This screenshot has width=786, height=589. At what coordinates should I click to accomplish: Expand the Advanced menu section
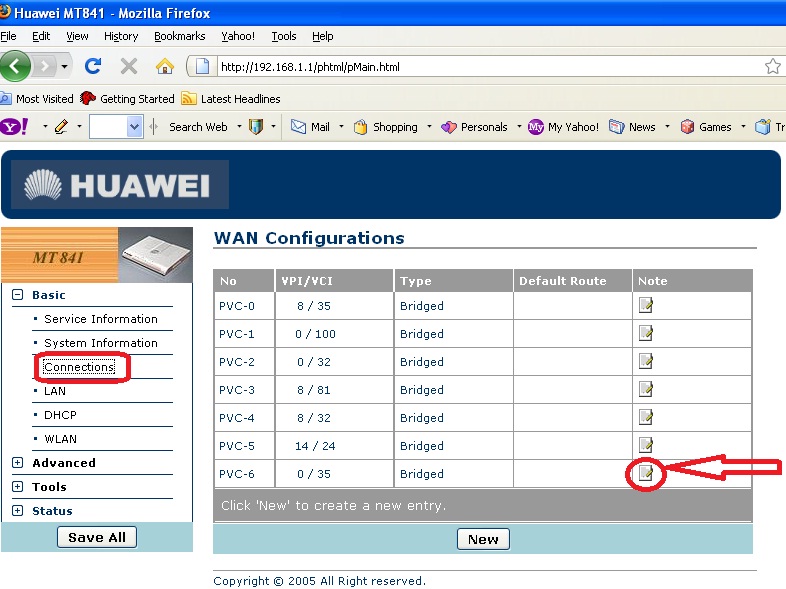[x=18, y=462]
